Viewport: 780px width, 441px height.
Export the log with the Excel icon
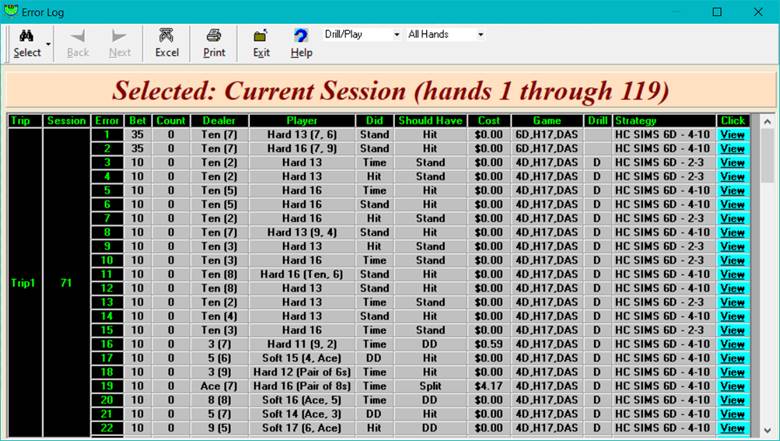[x=166, y=43]
